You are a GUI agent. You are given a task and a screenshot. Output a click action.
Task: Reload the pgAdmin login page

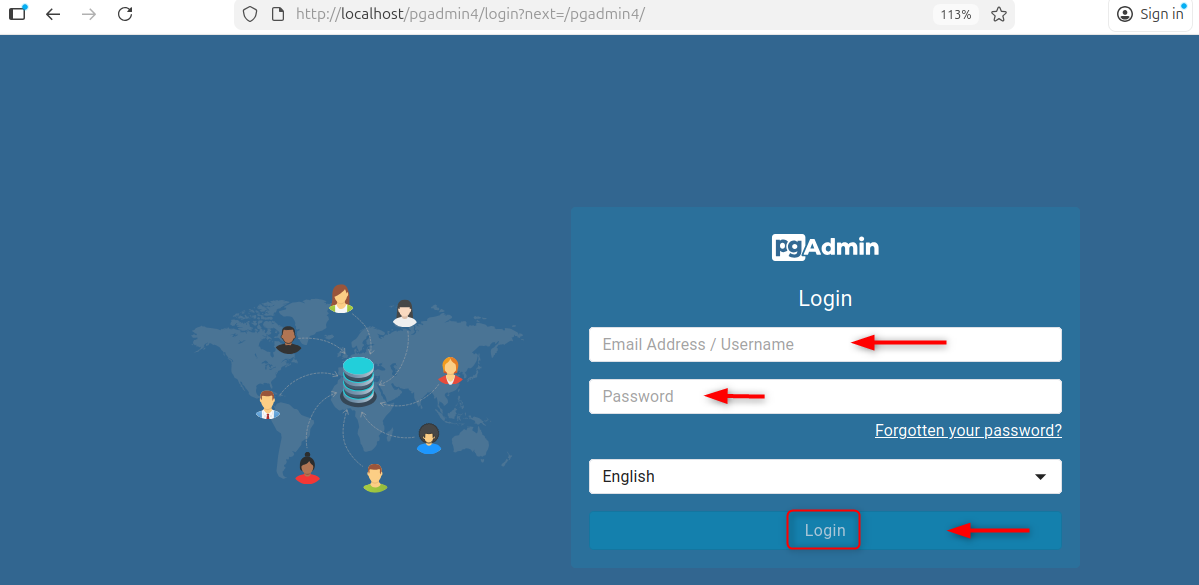click(125, 14)
